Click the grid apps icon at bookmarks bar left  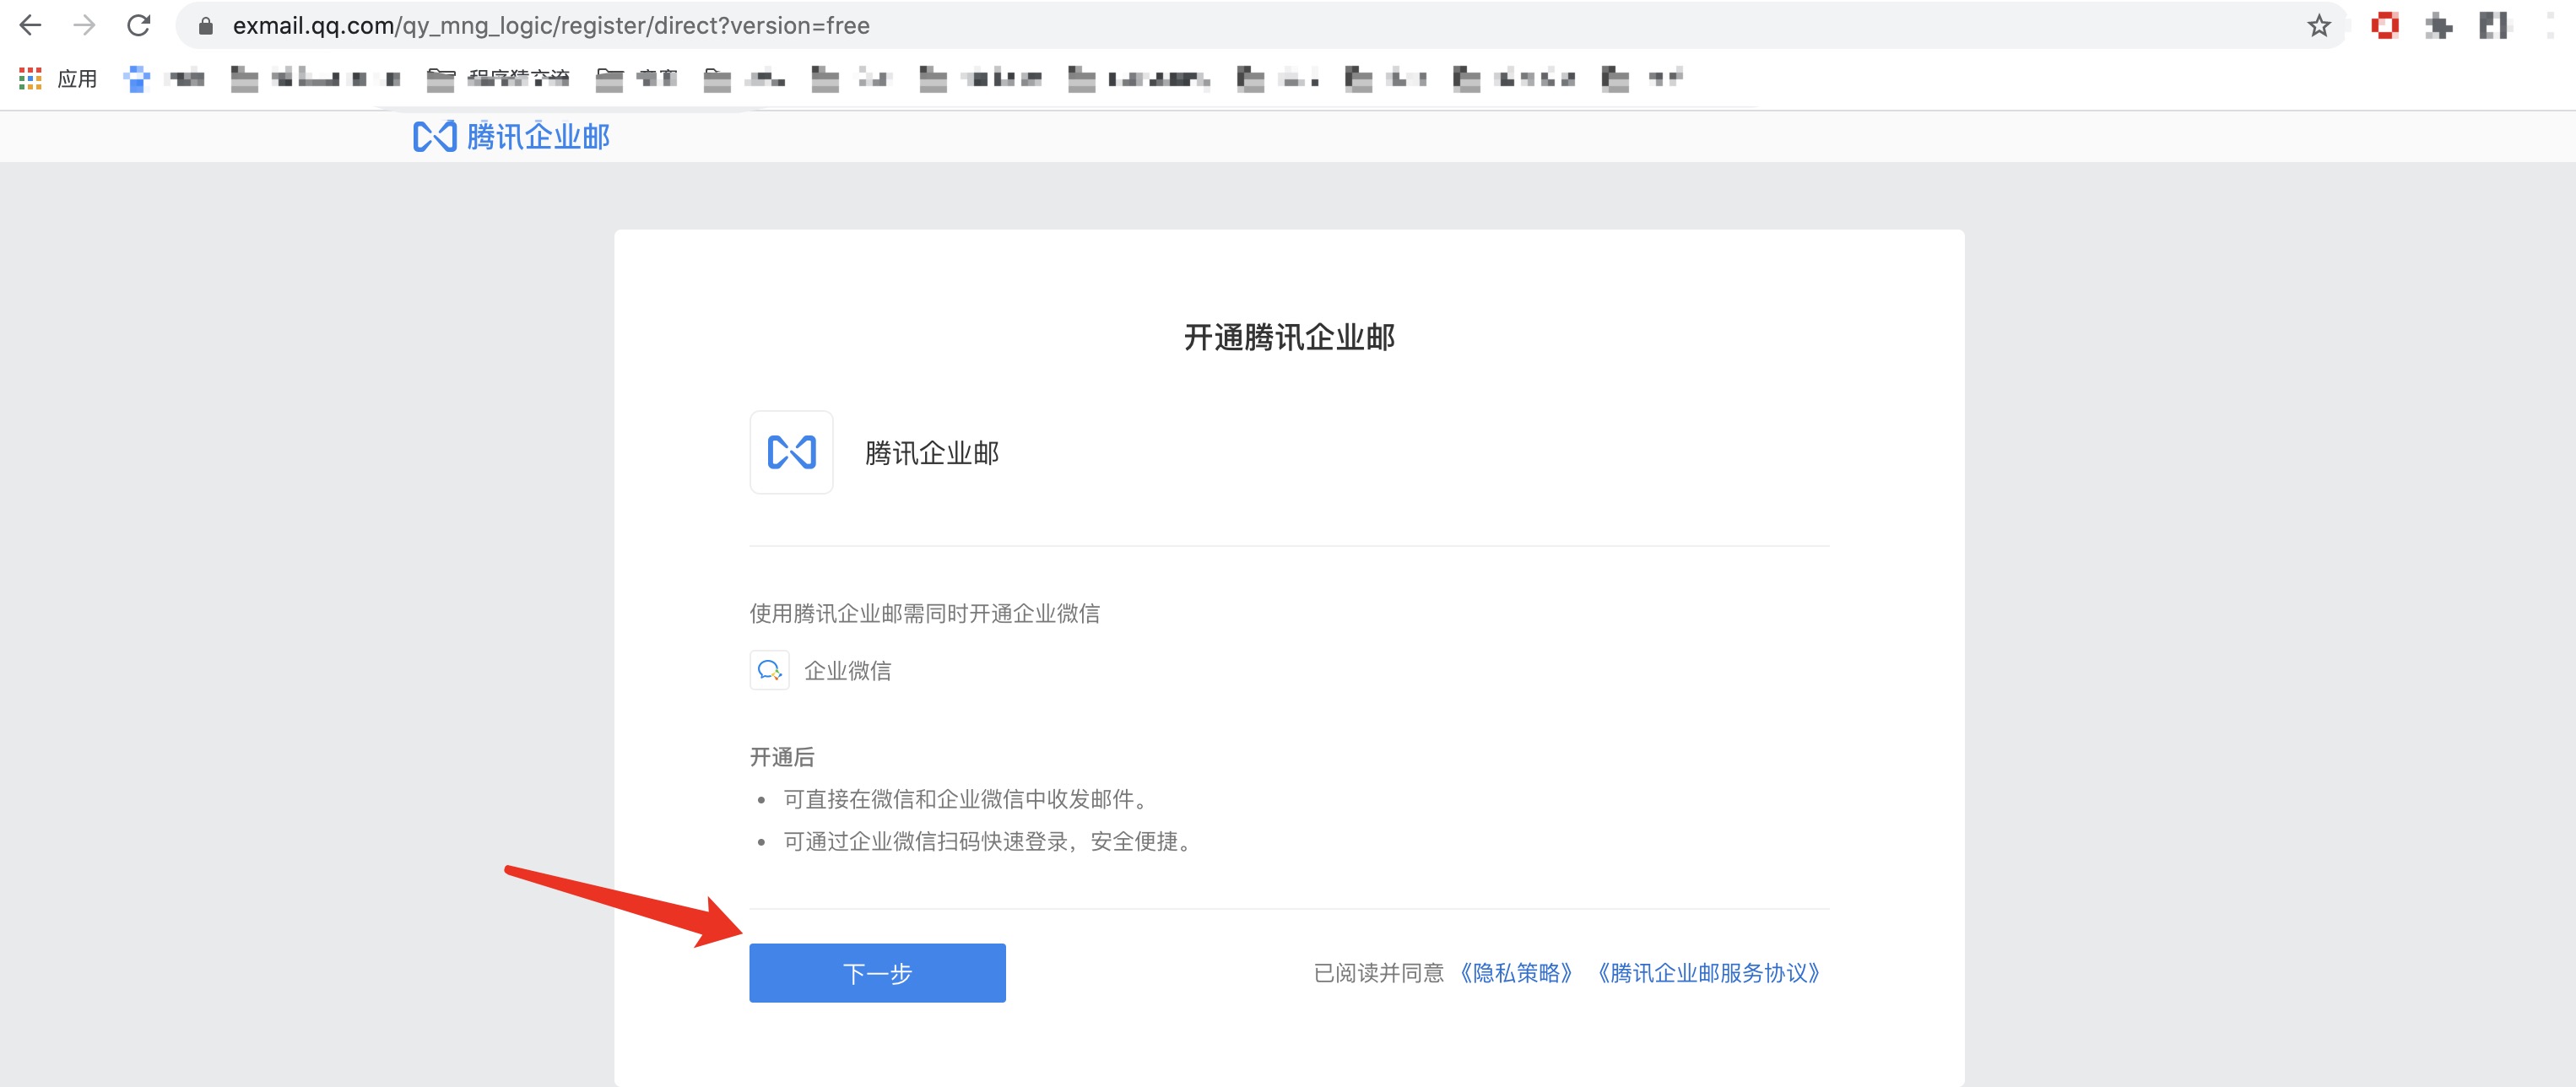coord(30,77)
